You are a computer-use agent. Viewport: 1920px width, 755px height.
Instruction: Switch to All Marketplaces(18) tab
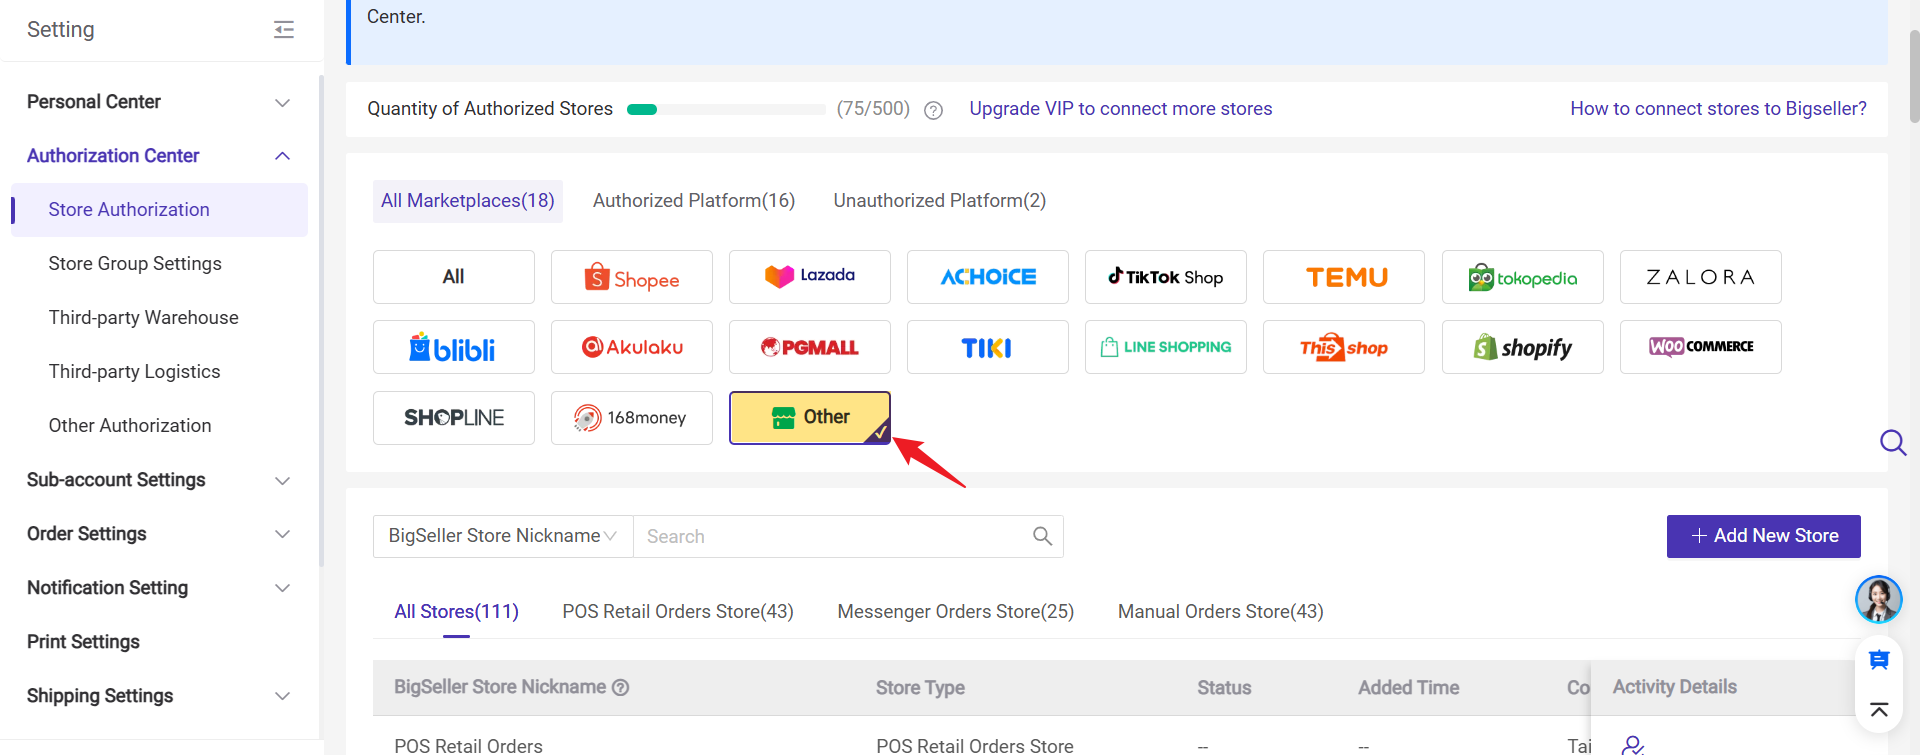click(x=468, y=201)
